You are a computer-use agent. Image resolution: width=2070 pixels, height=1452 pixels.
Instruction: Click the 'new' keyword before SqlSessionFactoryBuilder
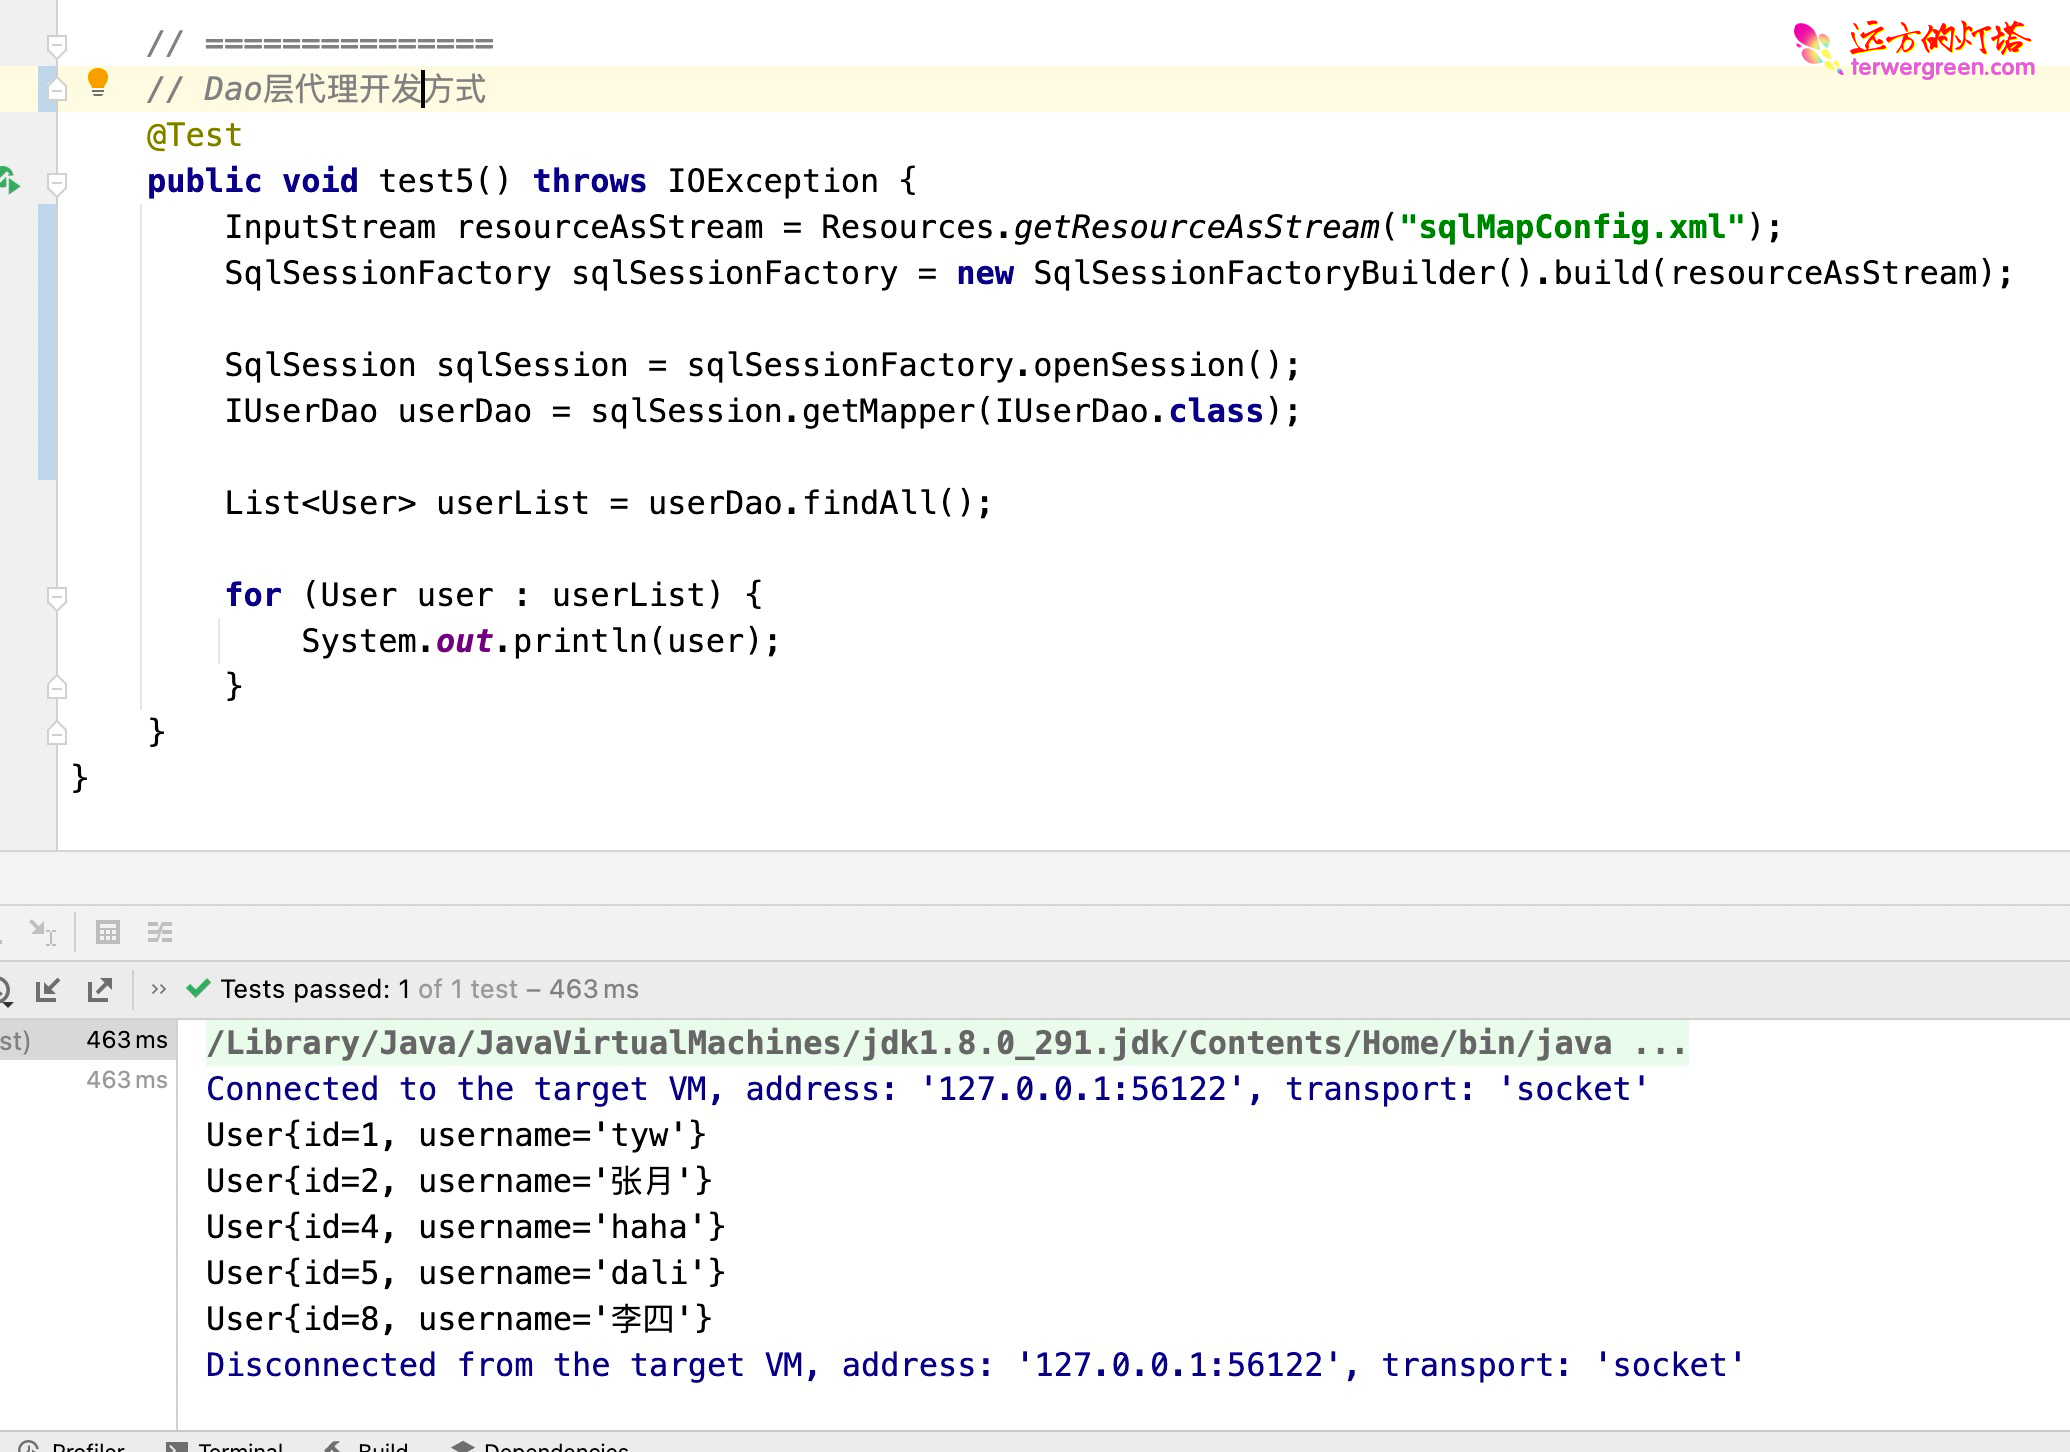pos(985,273)
